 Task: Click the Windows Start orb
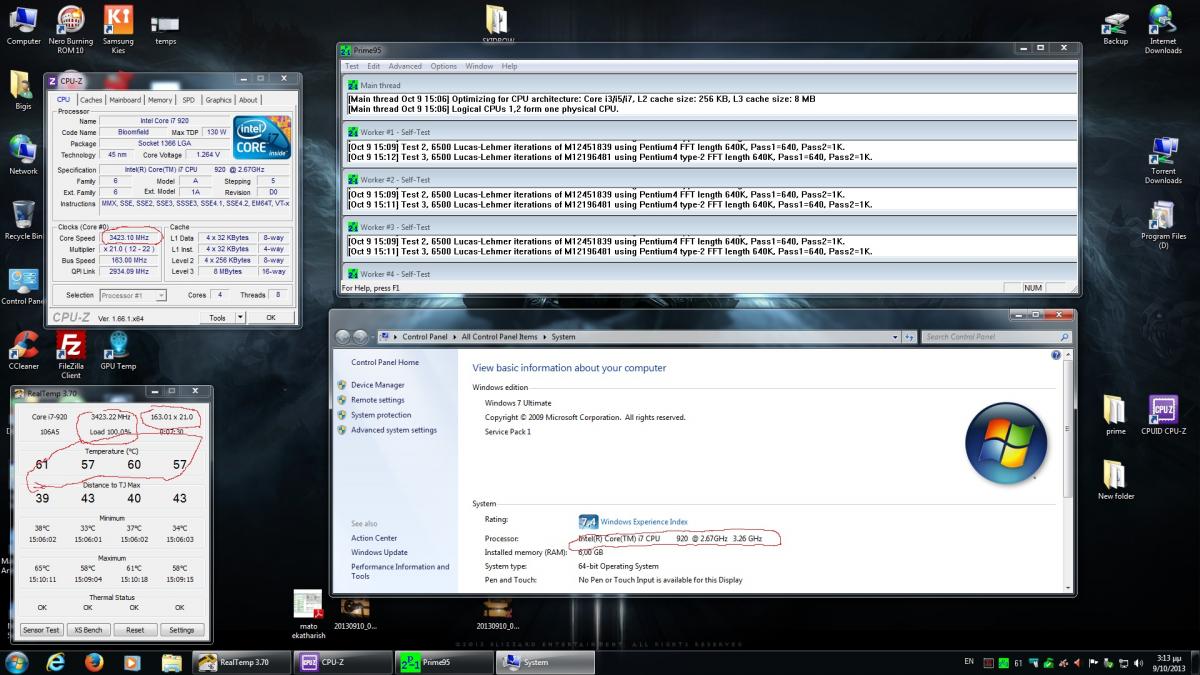pos(17,661)
